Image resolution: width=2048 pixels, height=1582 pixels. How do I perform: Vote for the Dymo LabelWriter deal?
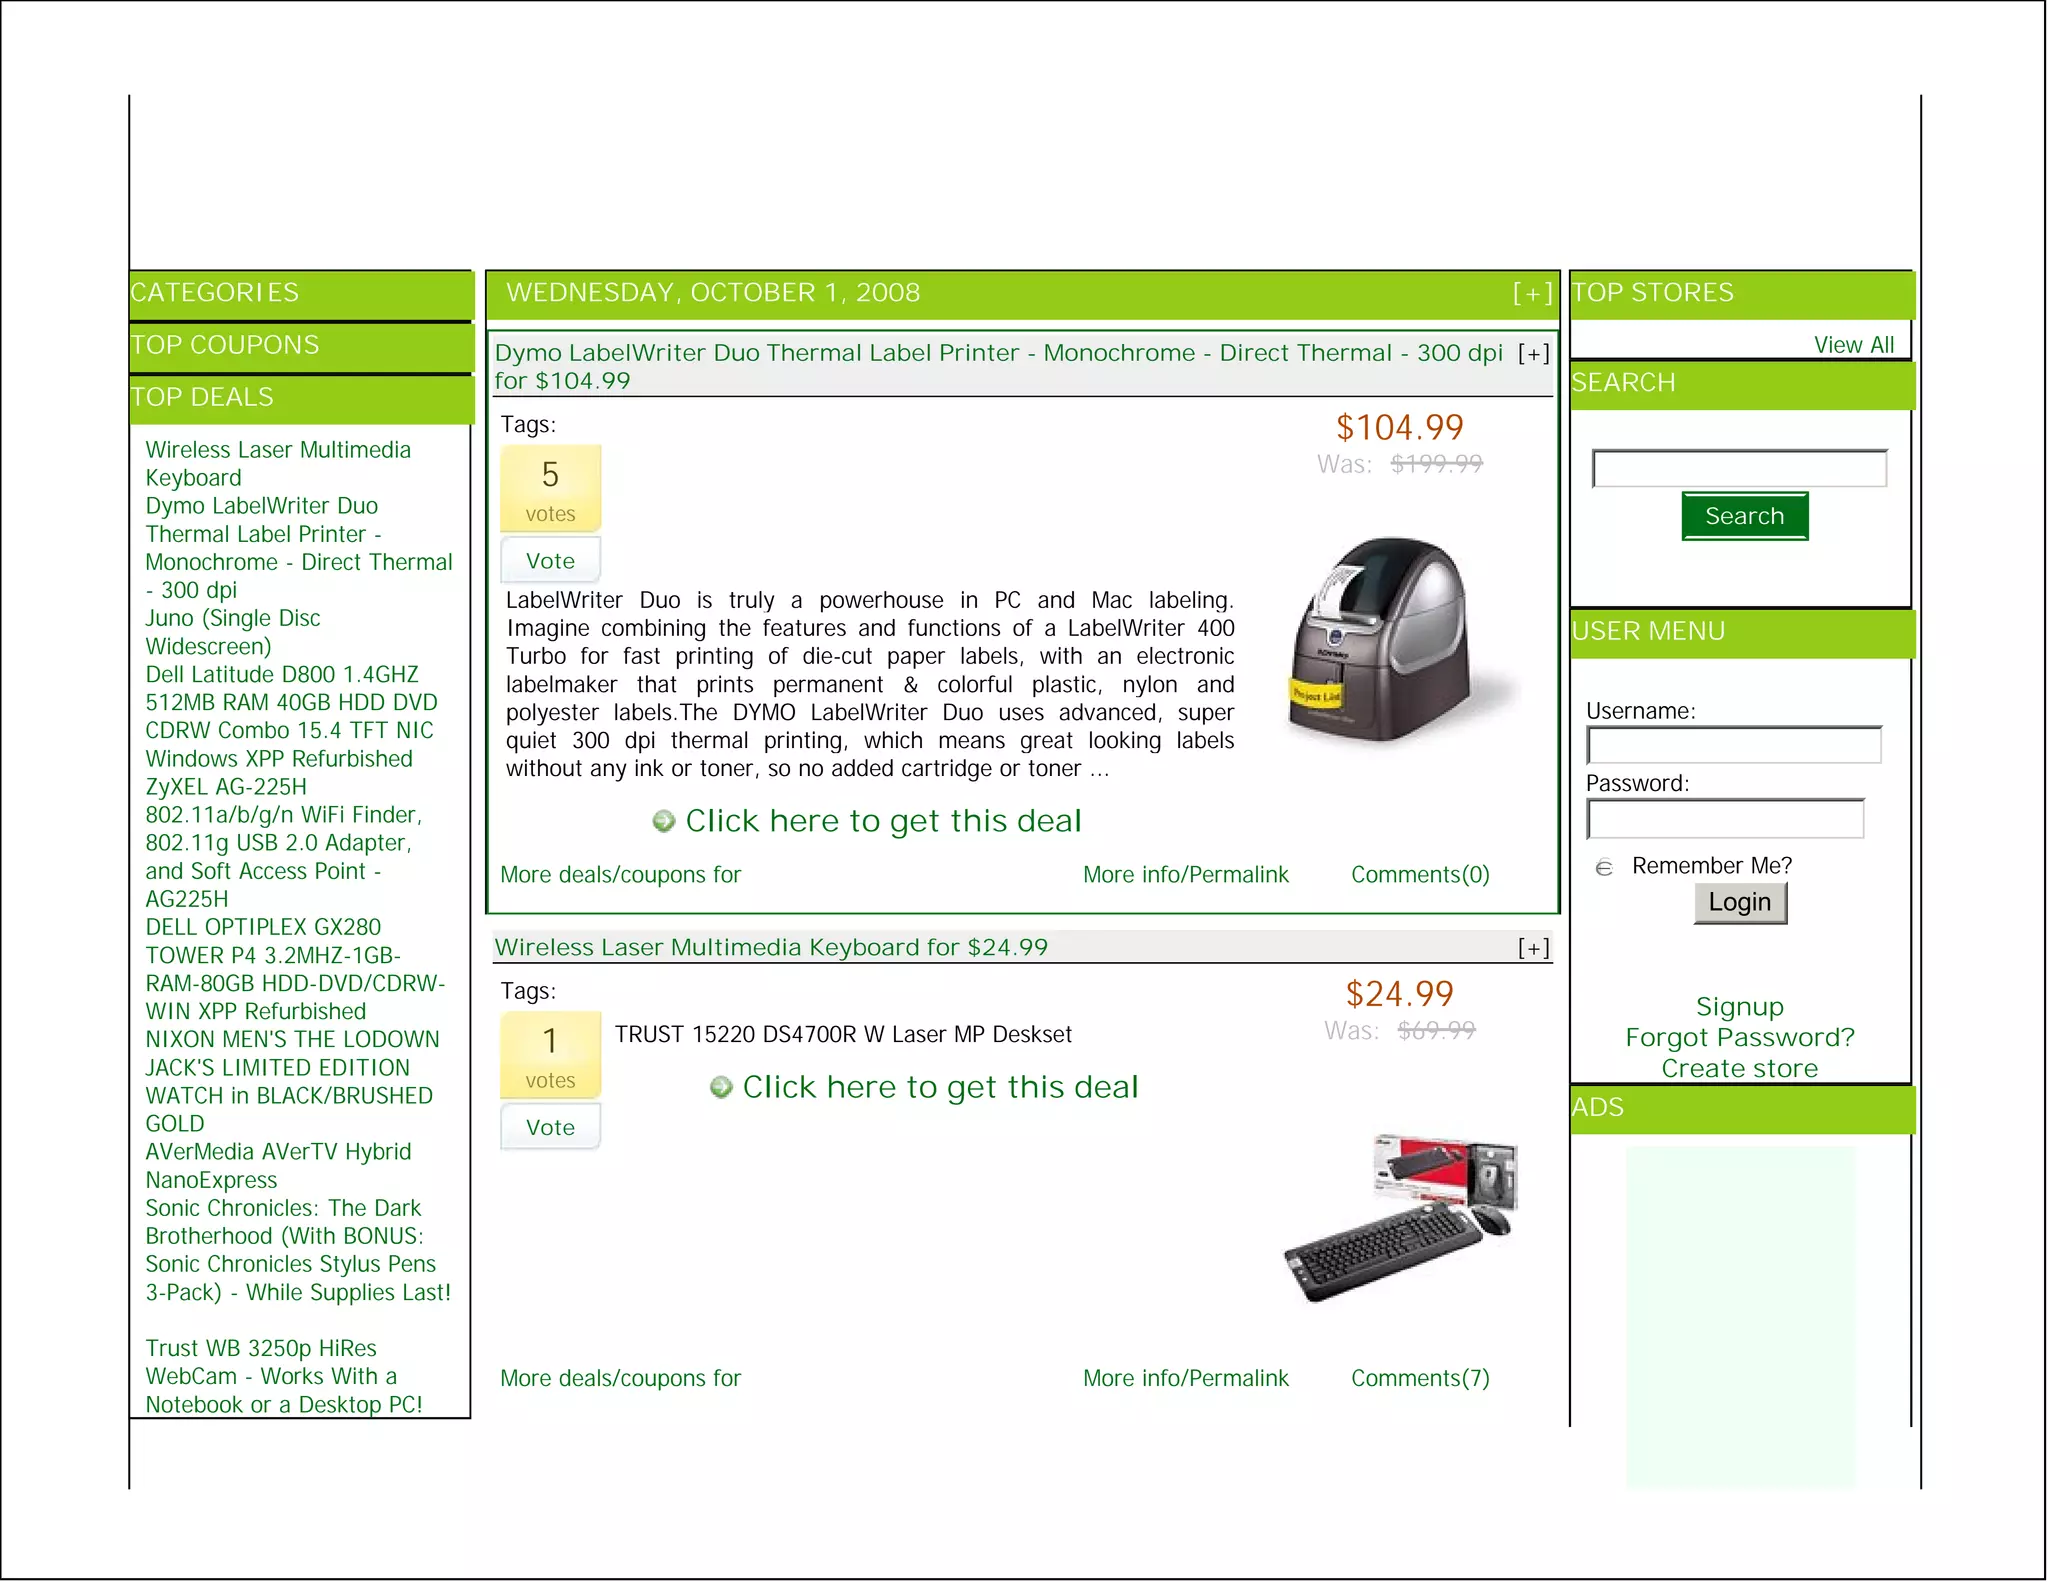(550, 561)
